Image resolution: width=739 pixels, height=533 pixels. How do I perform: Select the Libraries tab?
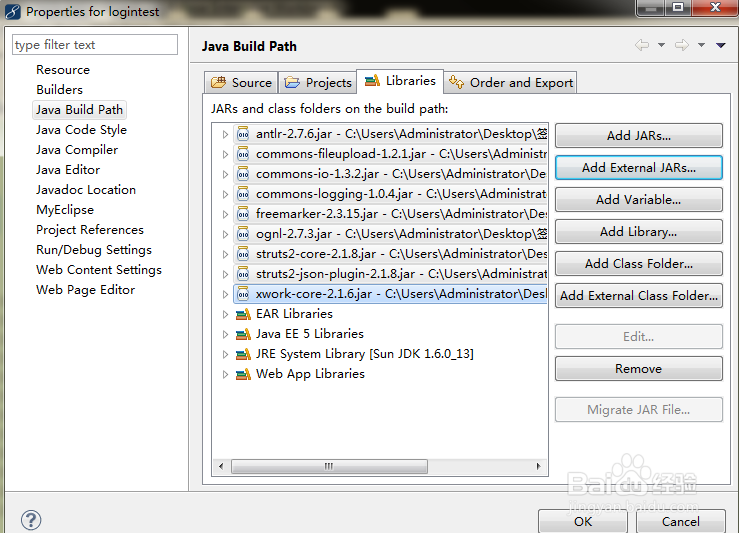pyautogui.click(x=400, y=81)
